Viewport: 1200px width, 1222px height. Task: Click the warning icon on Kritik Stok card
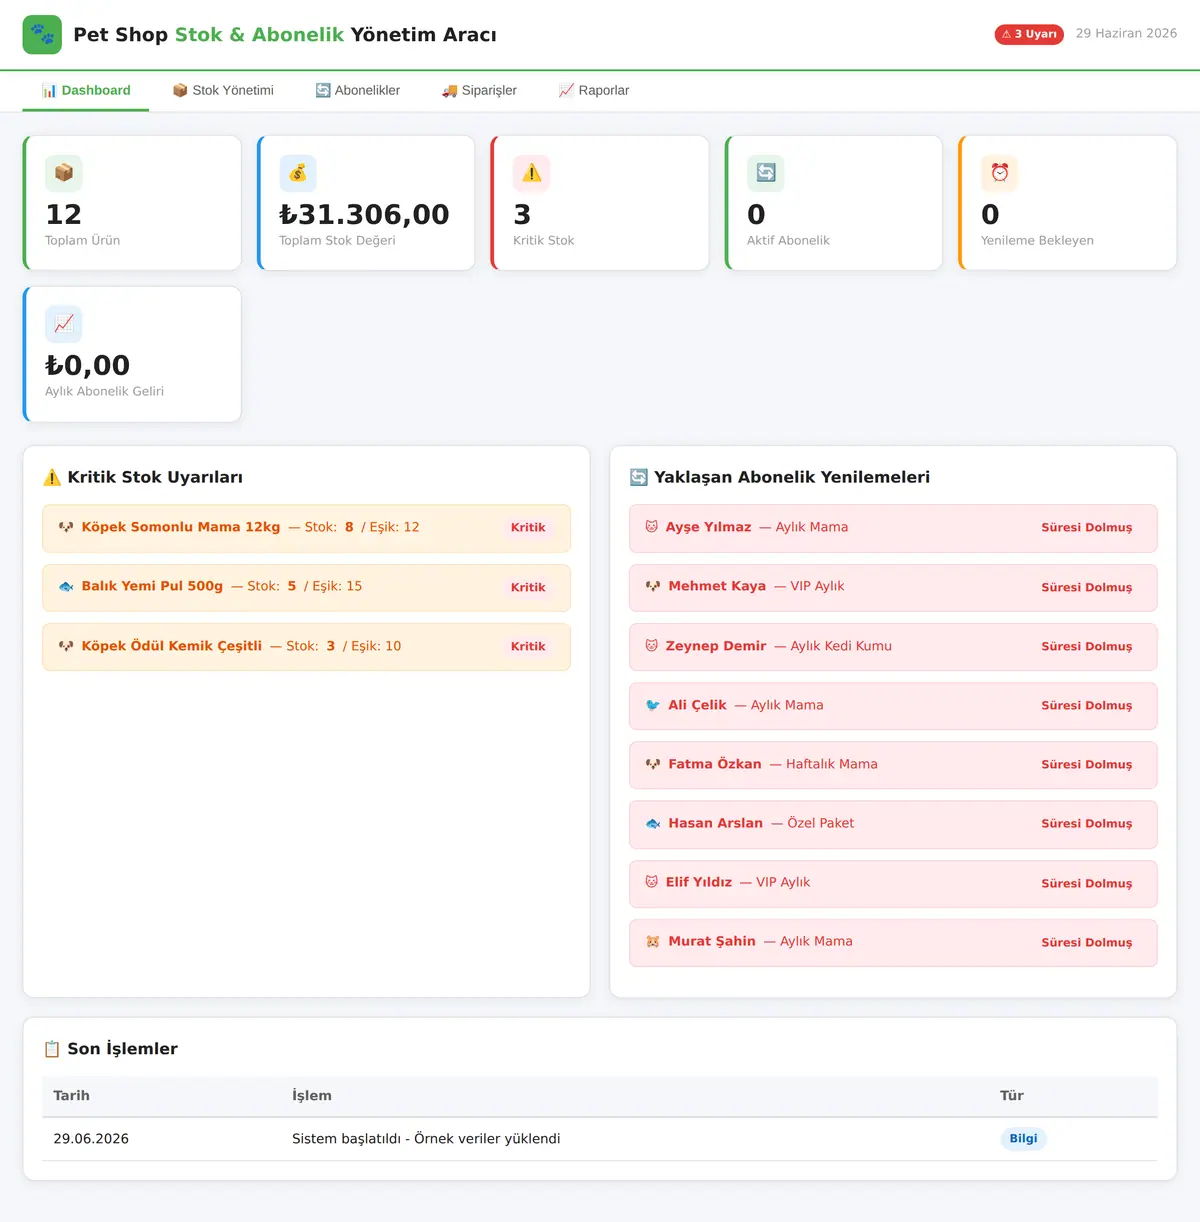coord(532,173)
